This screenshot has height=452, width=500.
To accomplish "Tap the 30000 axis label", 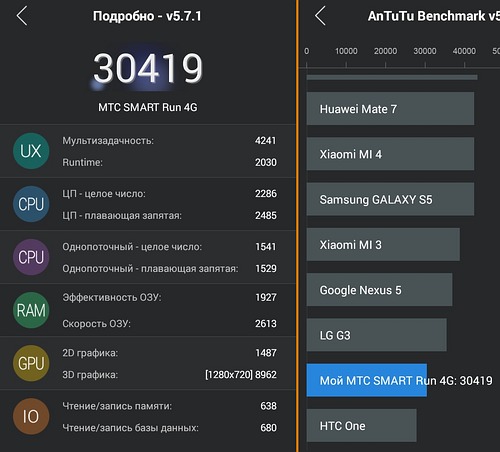I will point(425,51).
